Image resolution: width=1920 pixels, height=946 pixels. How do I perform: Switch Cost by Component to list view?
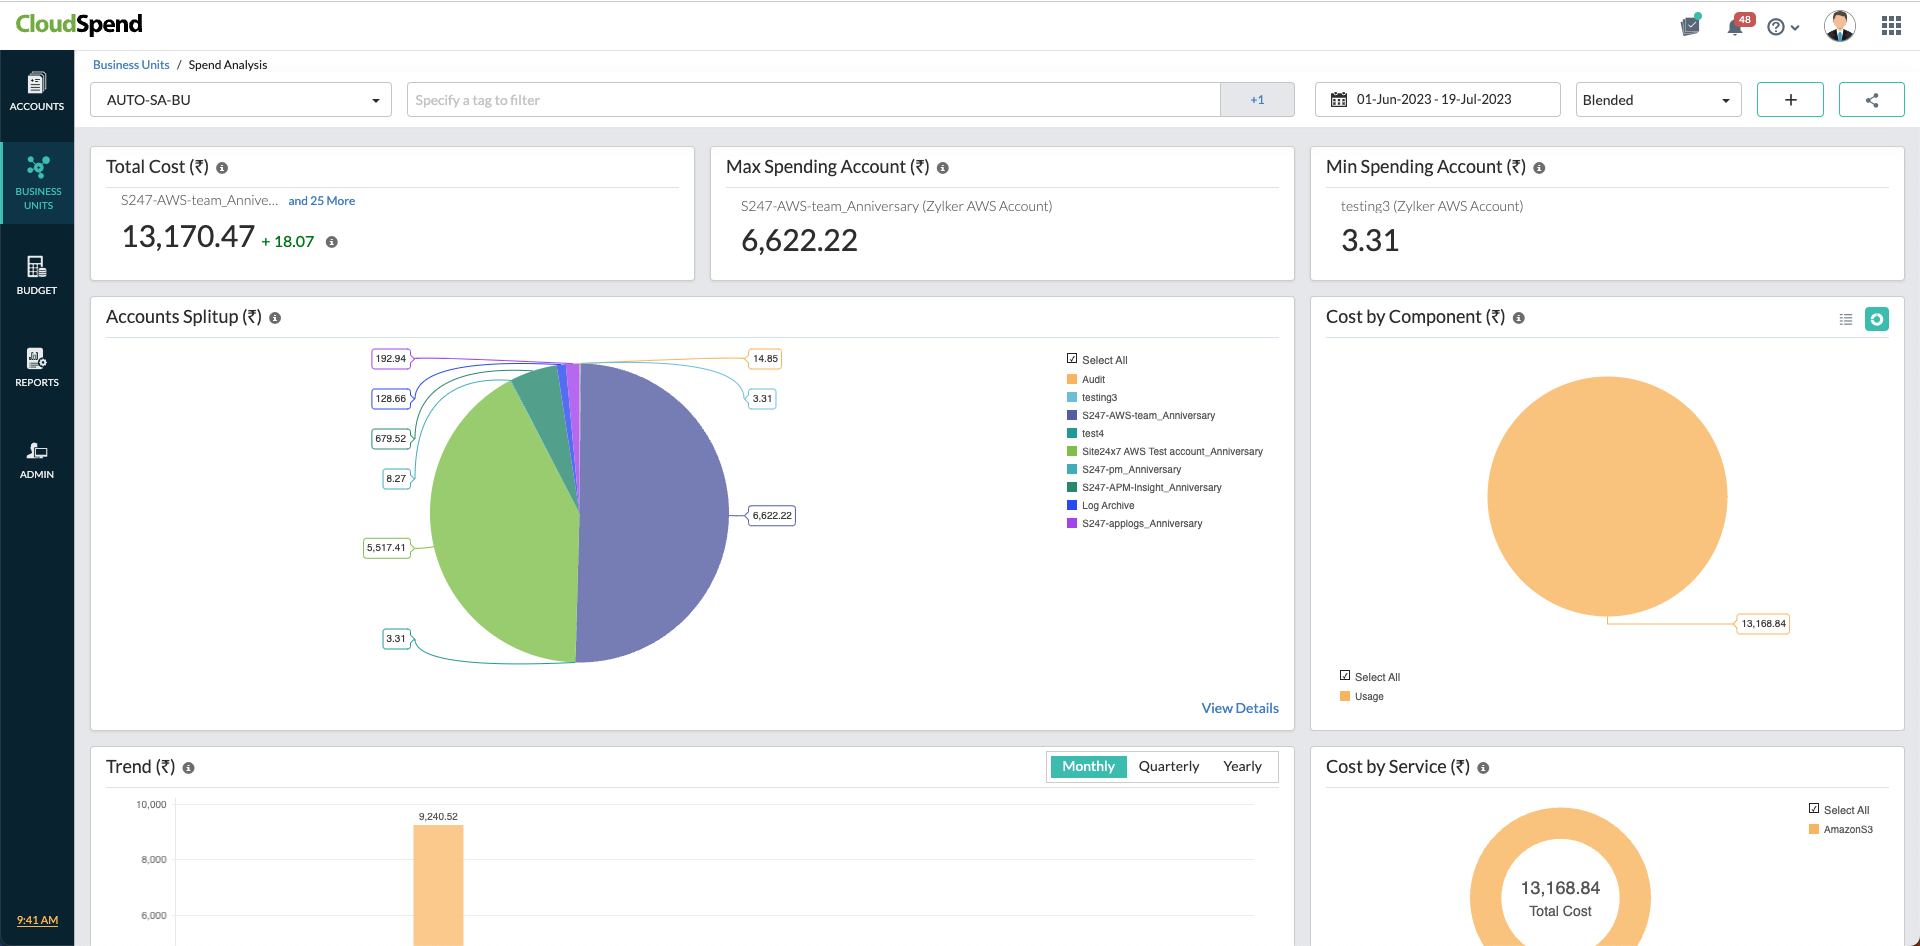(1845, 318)
